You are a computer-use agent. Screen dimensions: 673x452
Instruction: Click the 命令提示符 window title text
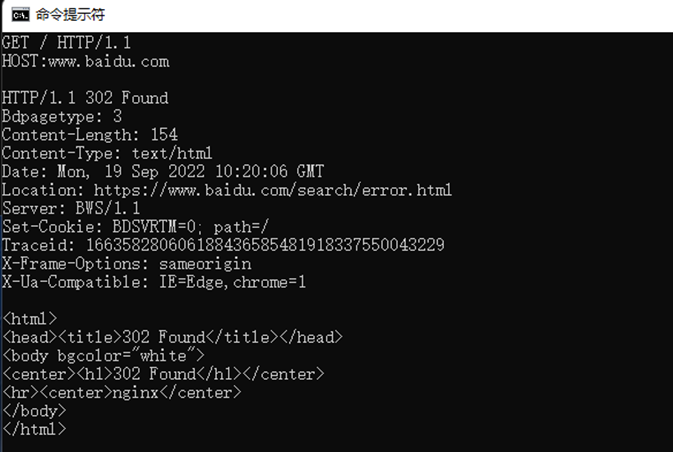(x=70, y=15)
